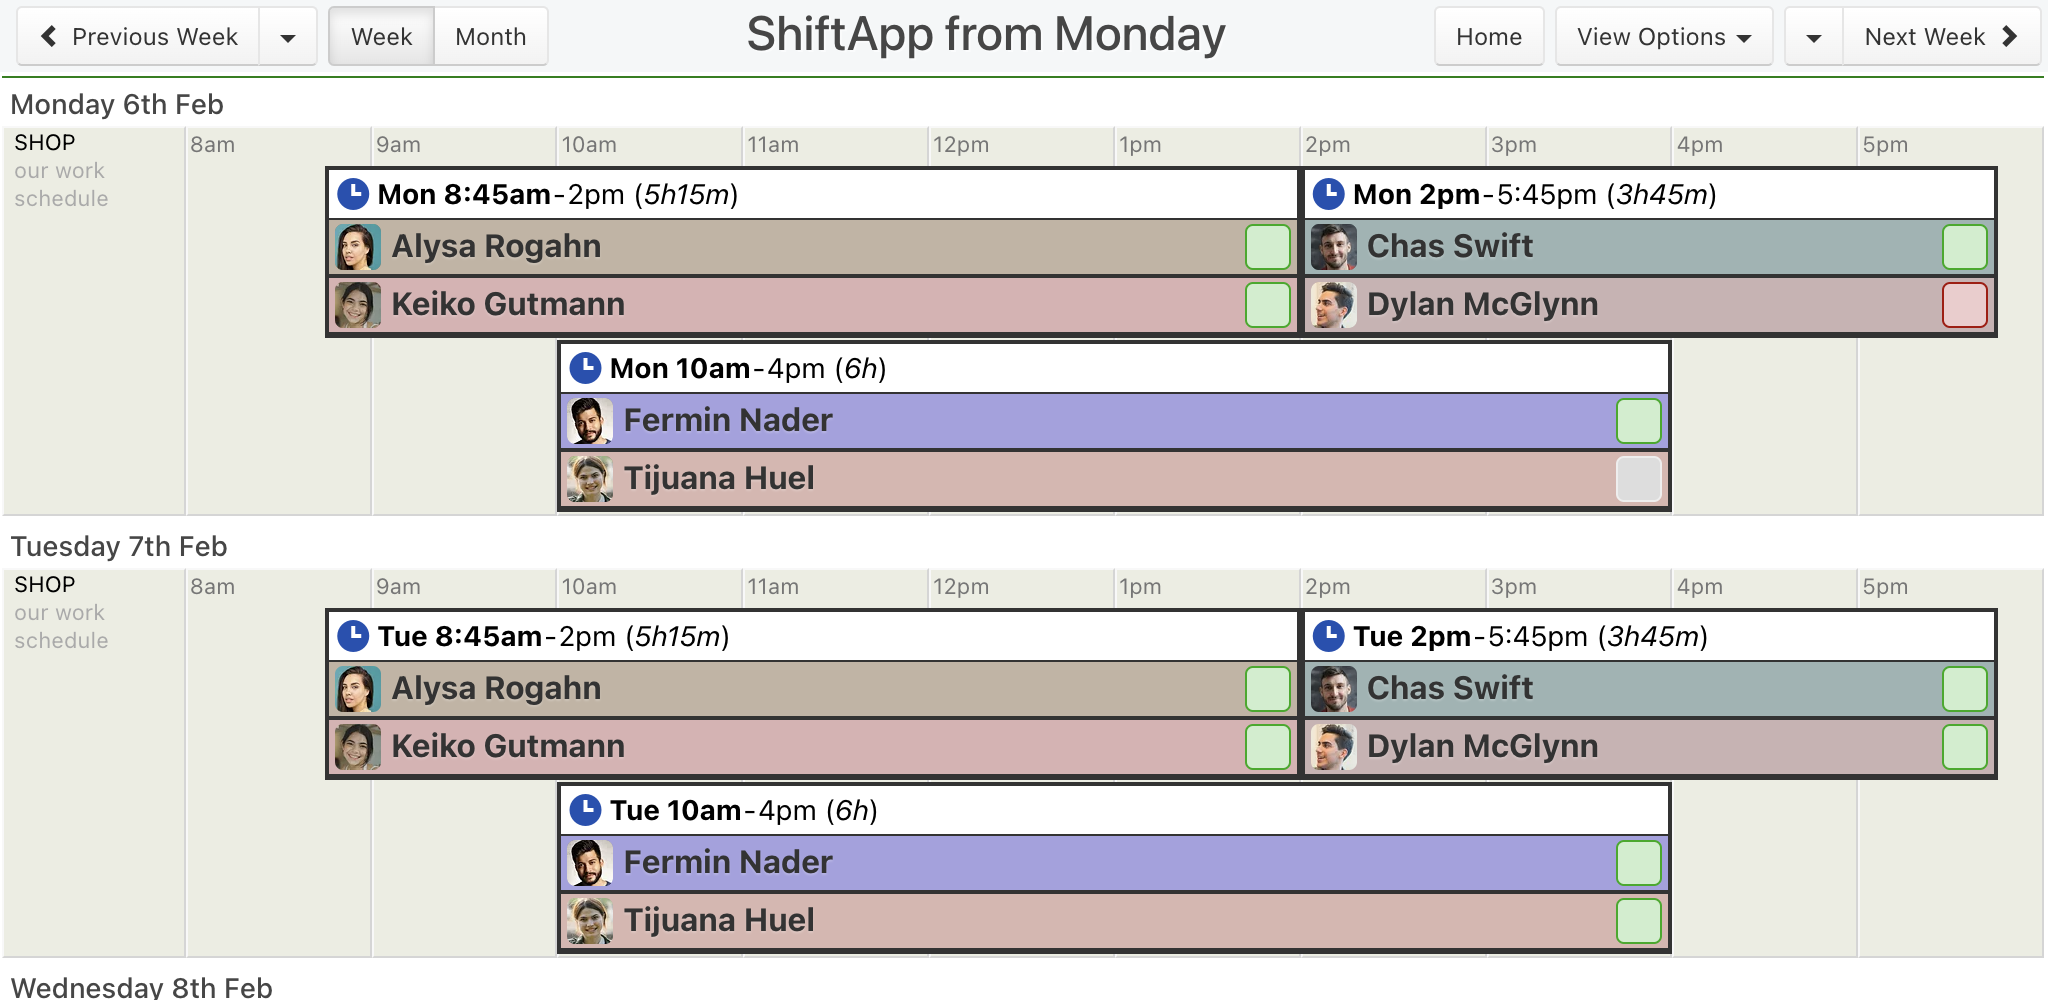Open dropdown arrow beside Previous Week

pyautogui.click(x=288, y=37)
